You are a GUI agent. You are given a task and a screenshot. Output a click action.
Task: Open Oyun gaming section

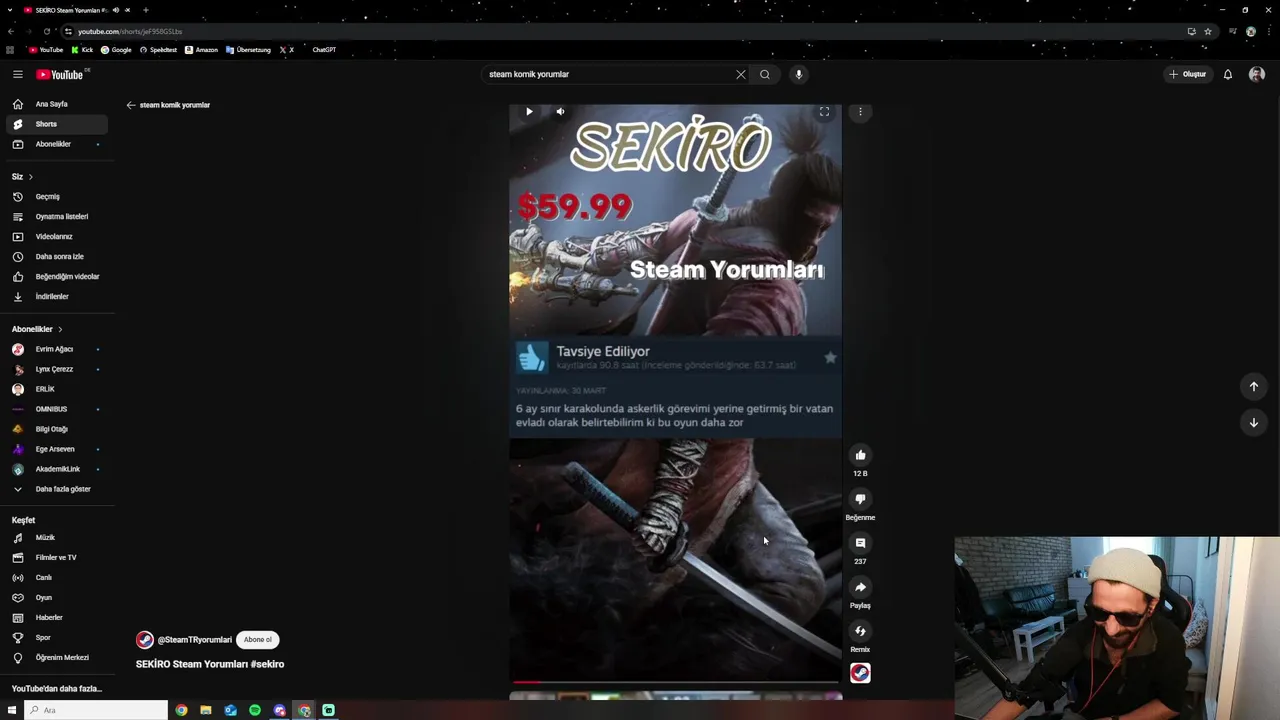click(55, 598)
